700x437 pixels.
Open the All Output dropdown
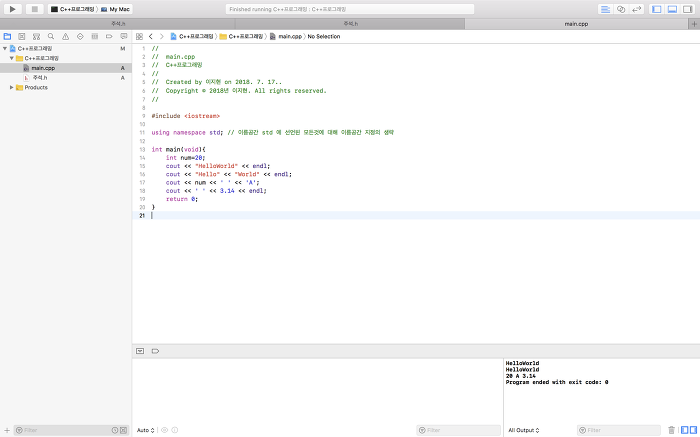524,430
